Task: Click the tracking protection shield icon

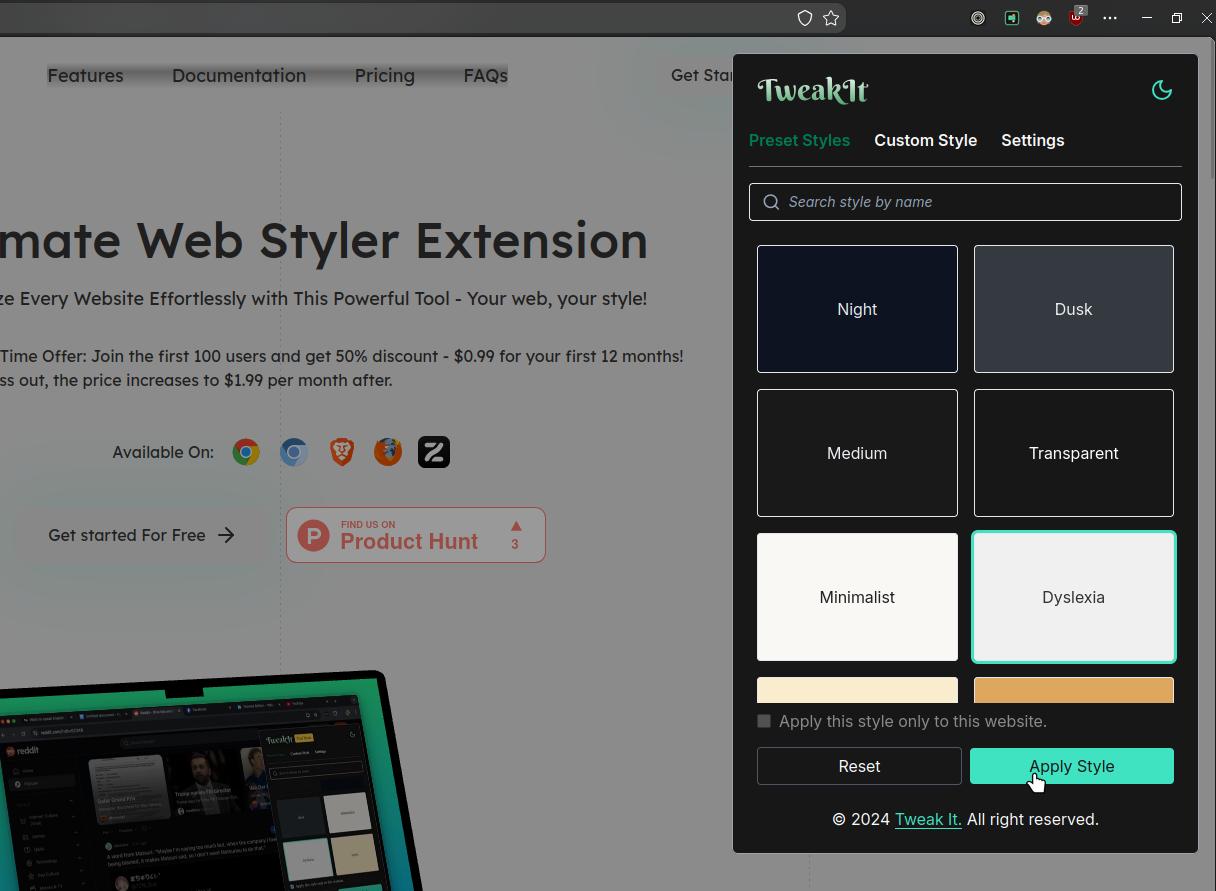Action: [804, 18]
